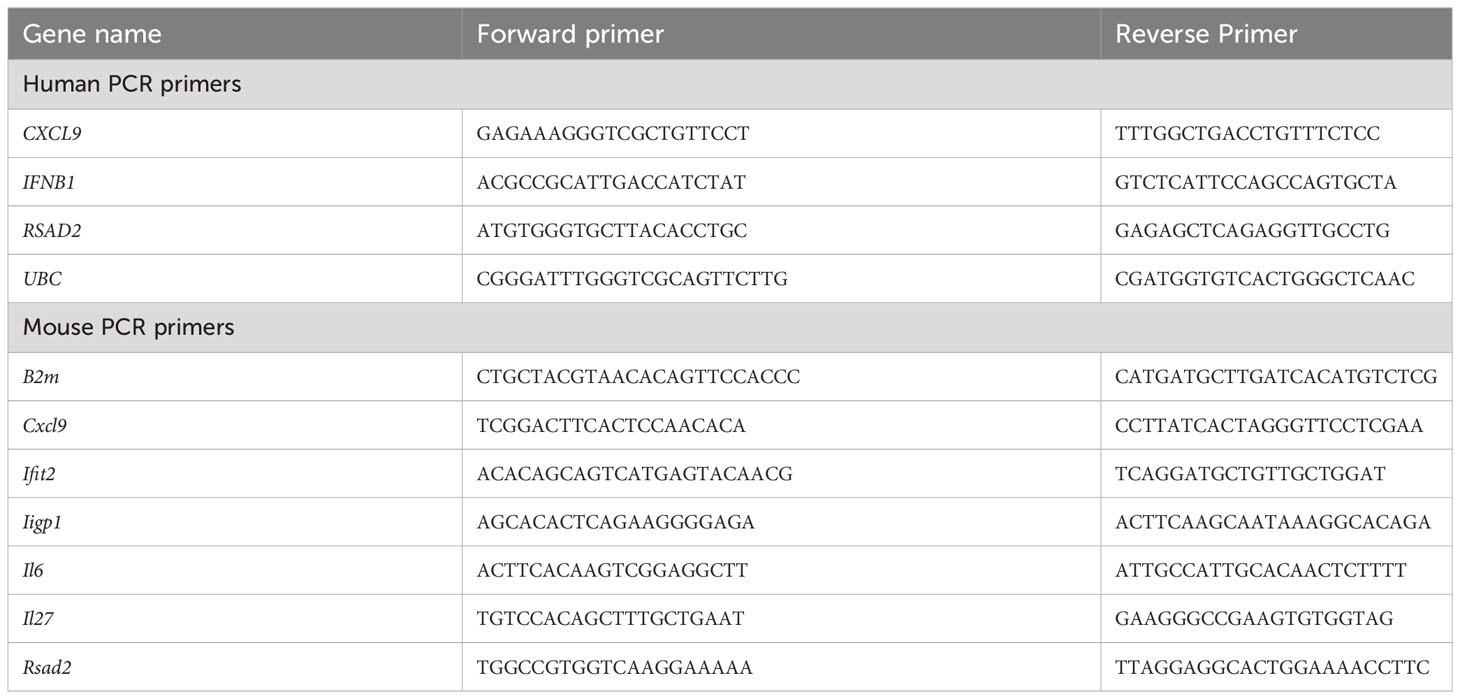Click the Human PCR primers section row

click(730, 84)
